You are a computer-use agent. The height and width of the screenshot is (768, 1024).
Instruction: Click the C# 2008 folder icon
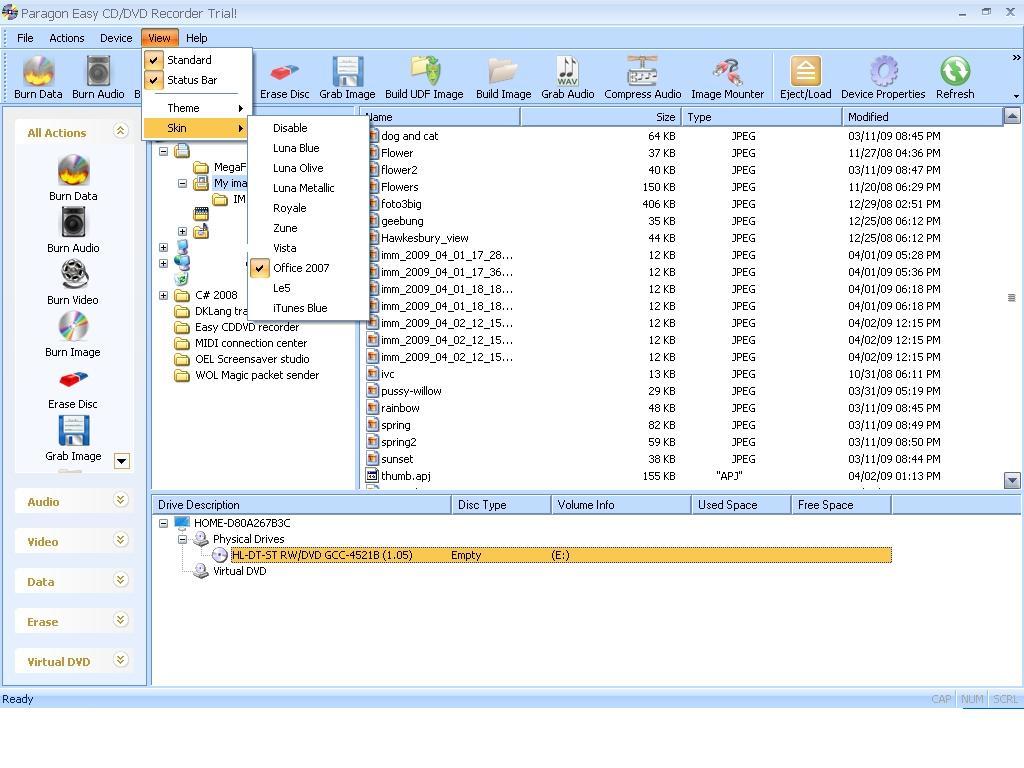tap(182, 295)
